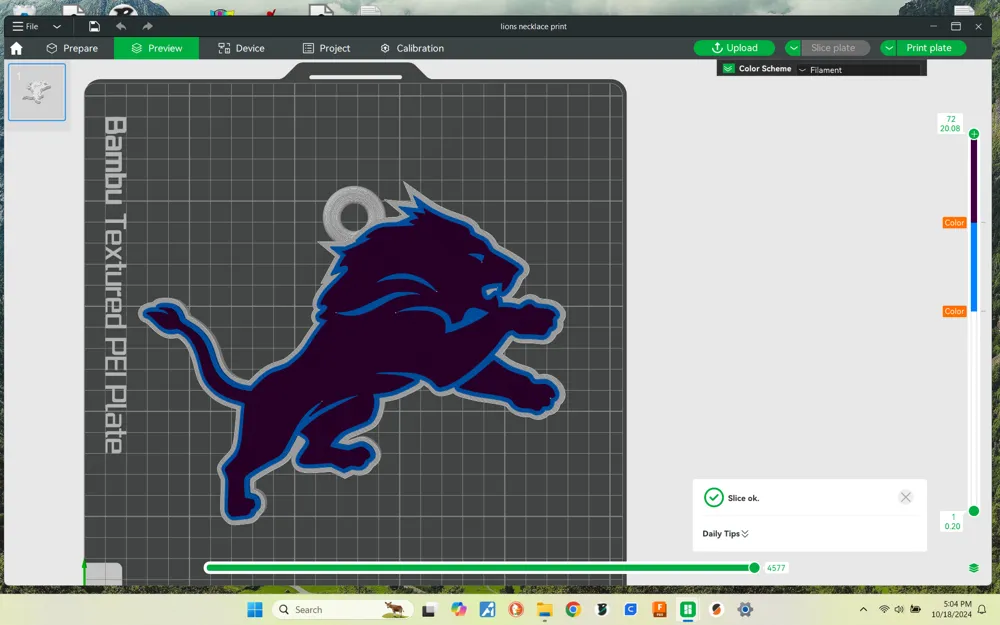Click the blue C app in taskbar
Screen dimensions: 1000x625
630,610
